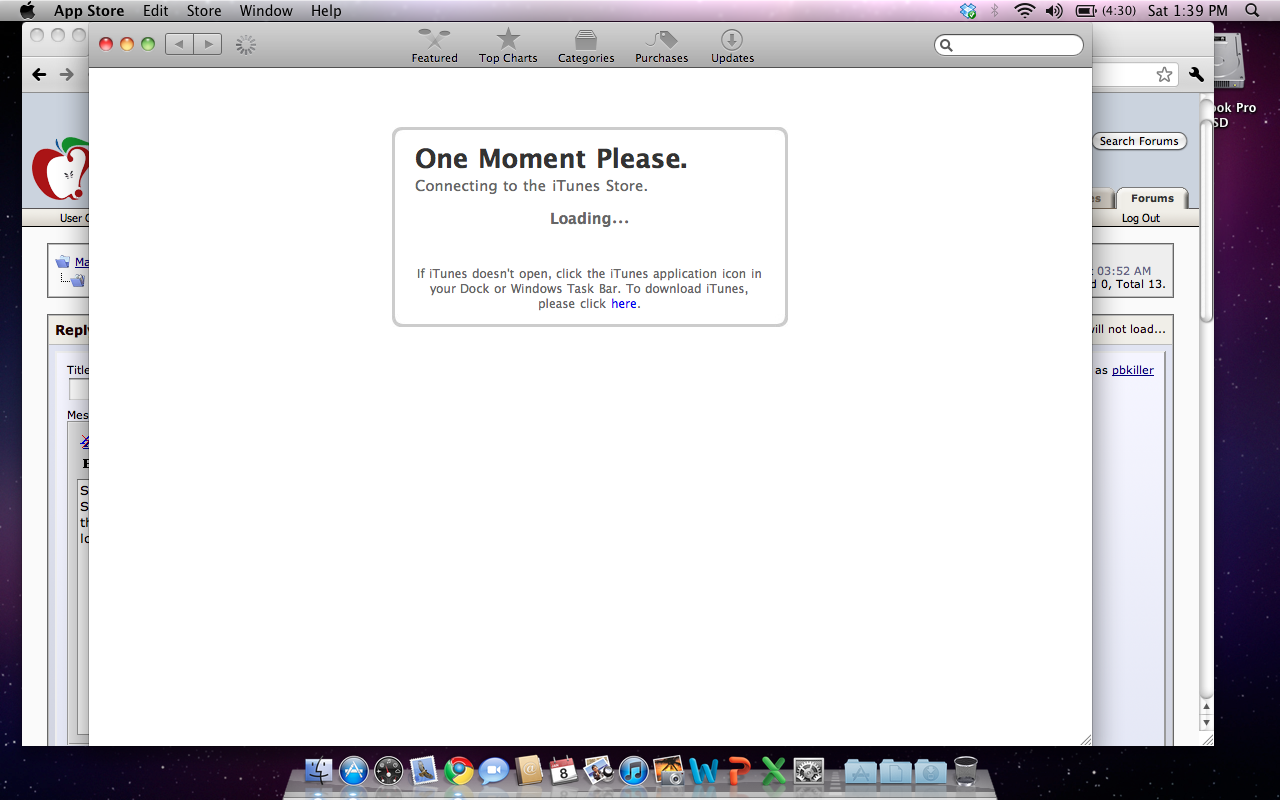Click browser forward arrow in background window
The height and width of the screenshot is (800, 1280).
(67, 74)
